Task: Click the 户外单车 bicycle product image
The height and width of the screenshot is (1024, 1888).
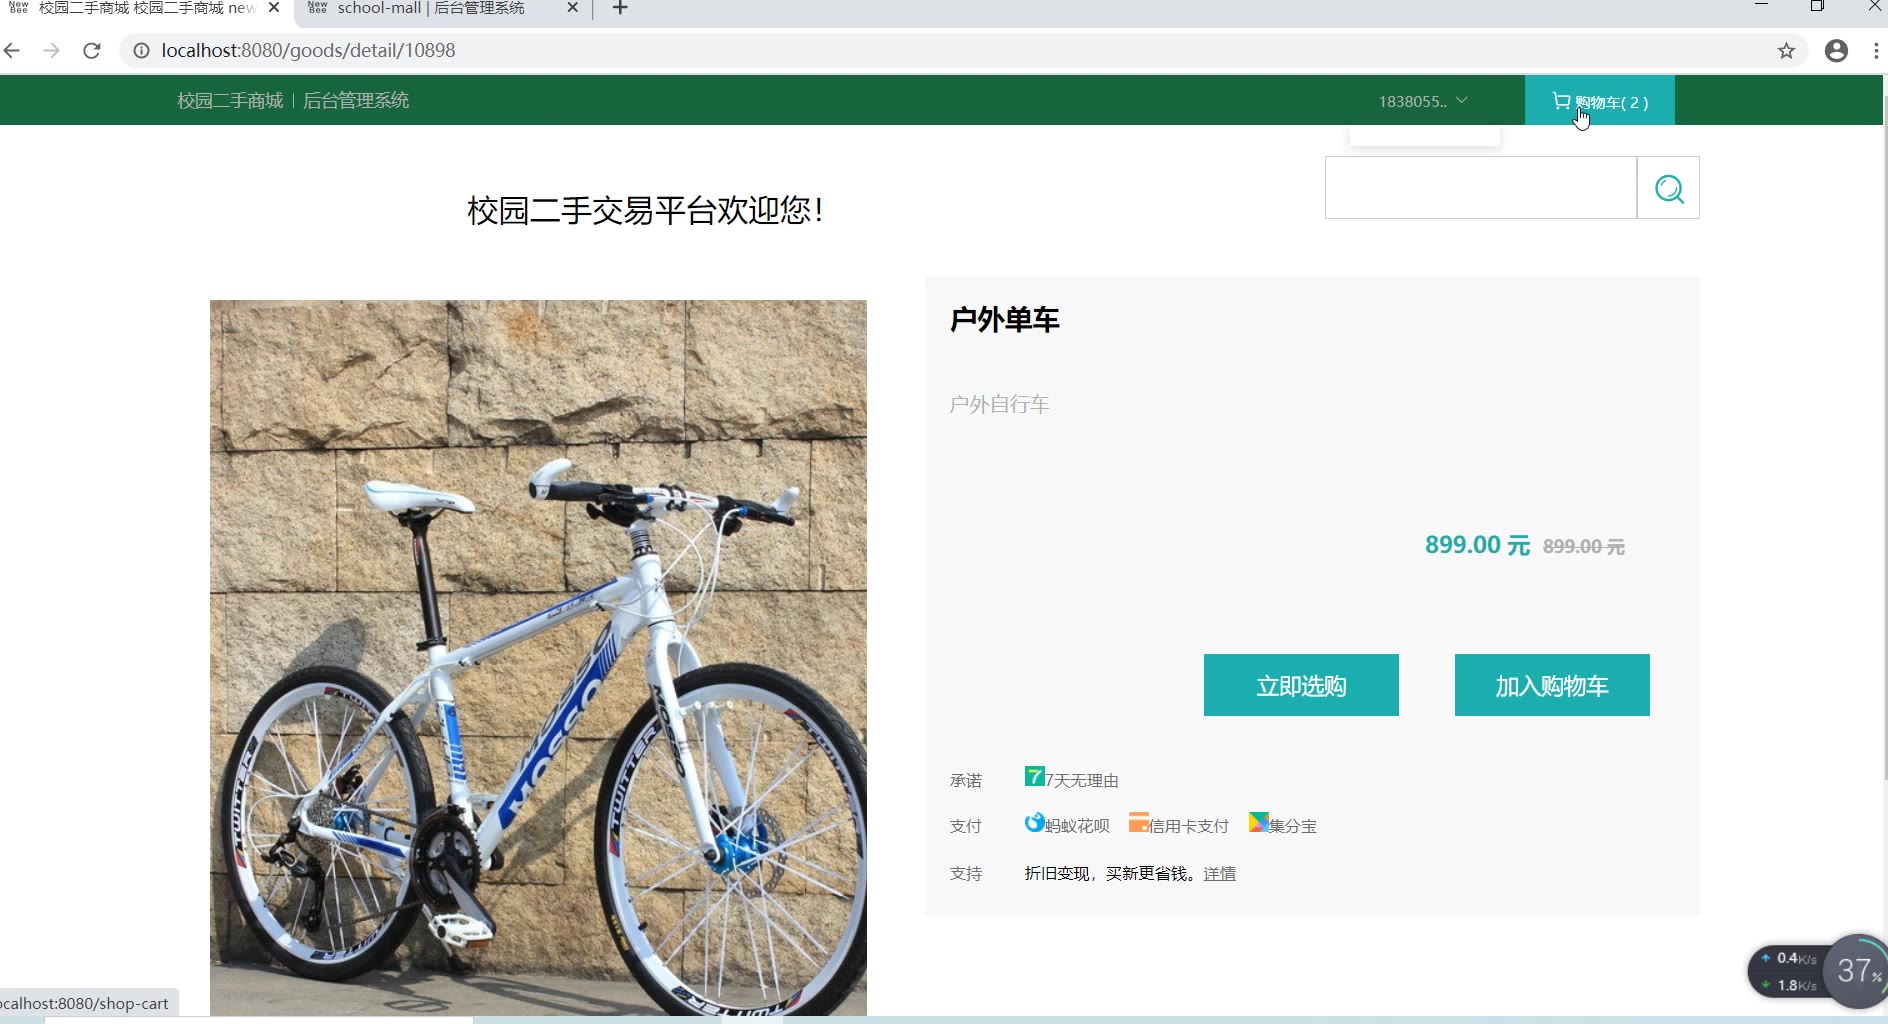Action: tap(538, 657)
